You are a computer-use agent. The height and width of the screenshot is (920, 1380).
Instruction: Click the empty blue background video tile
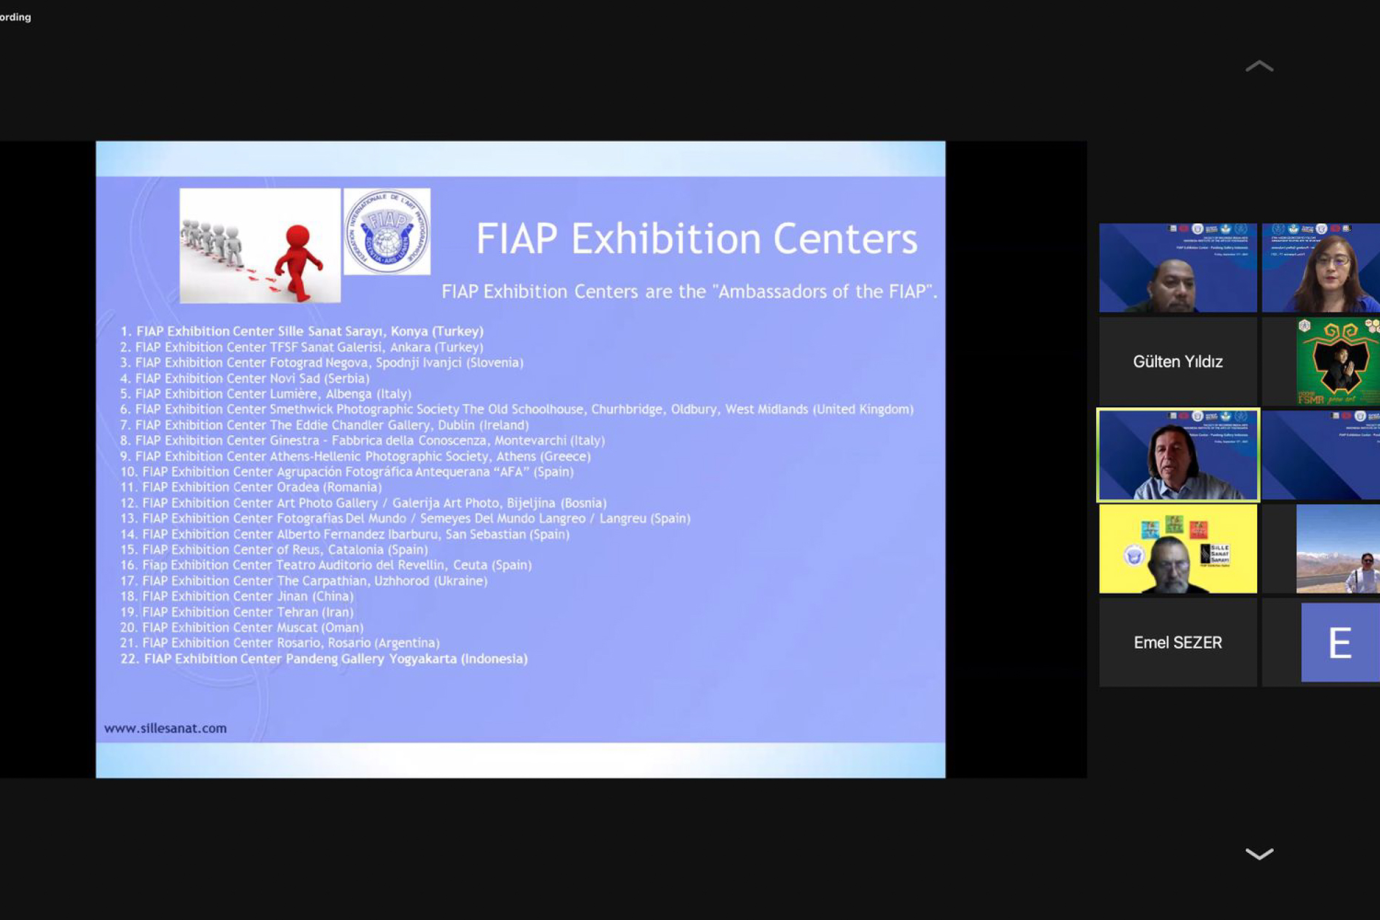tap(1320, 455)
